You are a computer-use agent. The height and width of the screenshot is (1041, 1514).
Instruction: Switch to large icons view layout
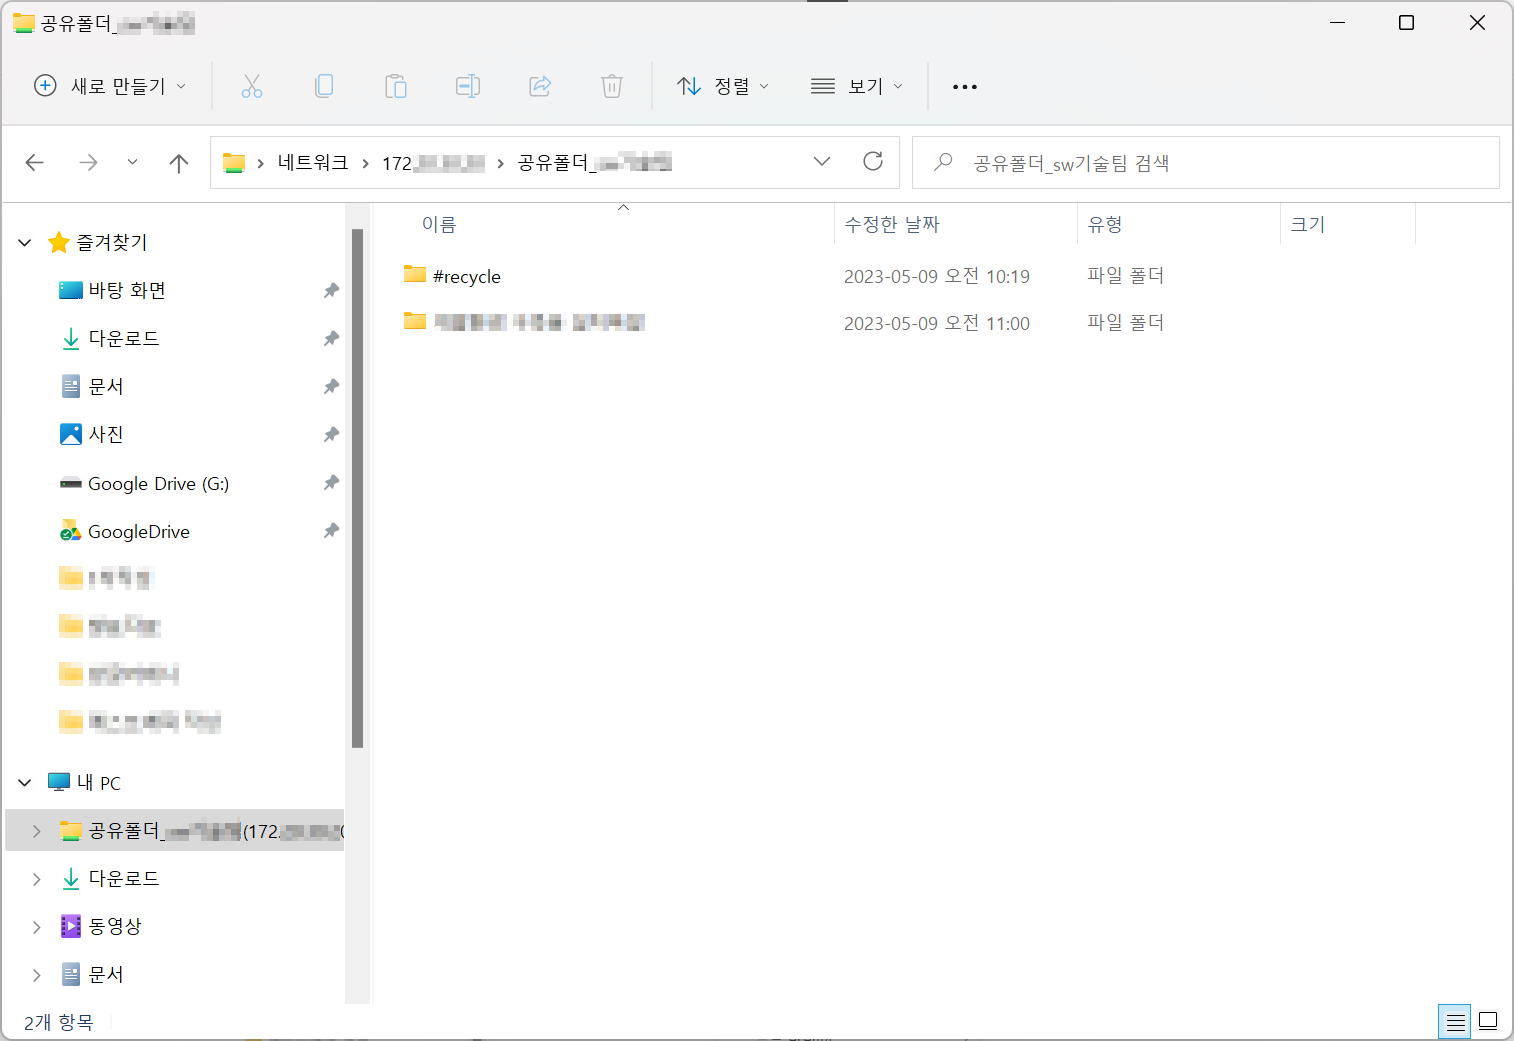click(1488, 1021)
